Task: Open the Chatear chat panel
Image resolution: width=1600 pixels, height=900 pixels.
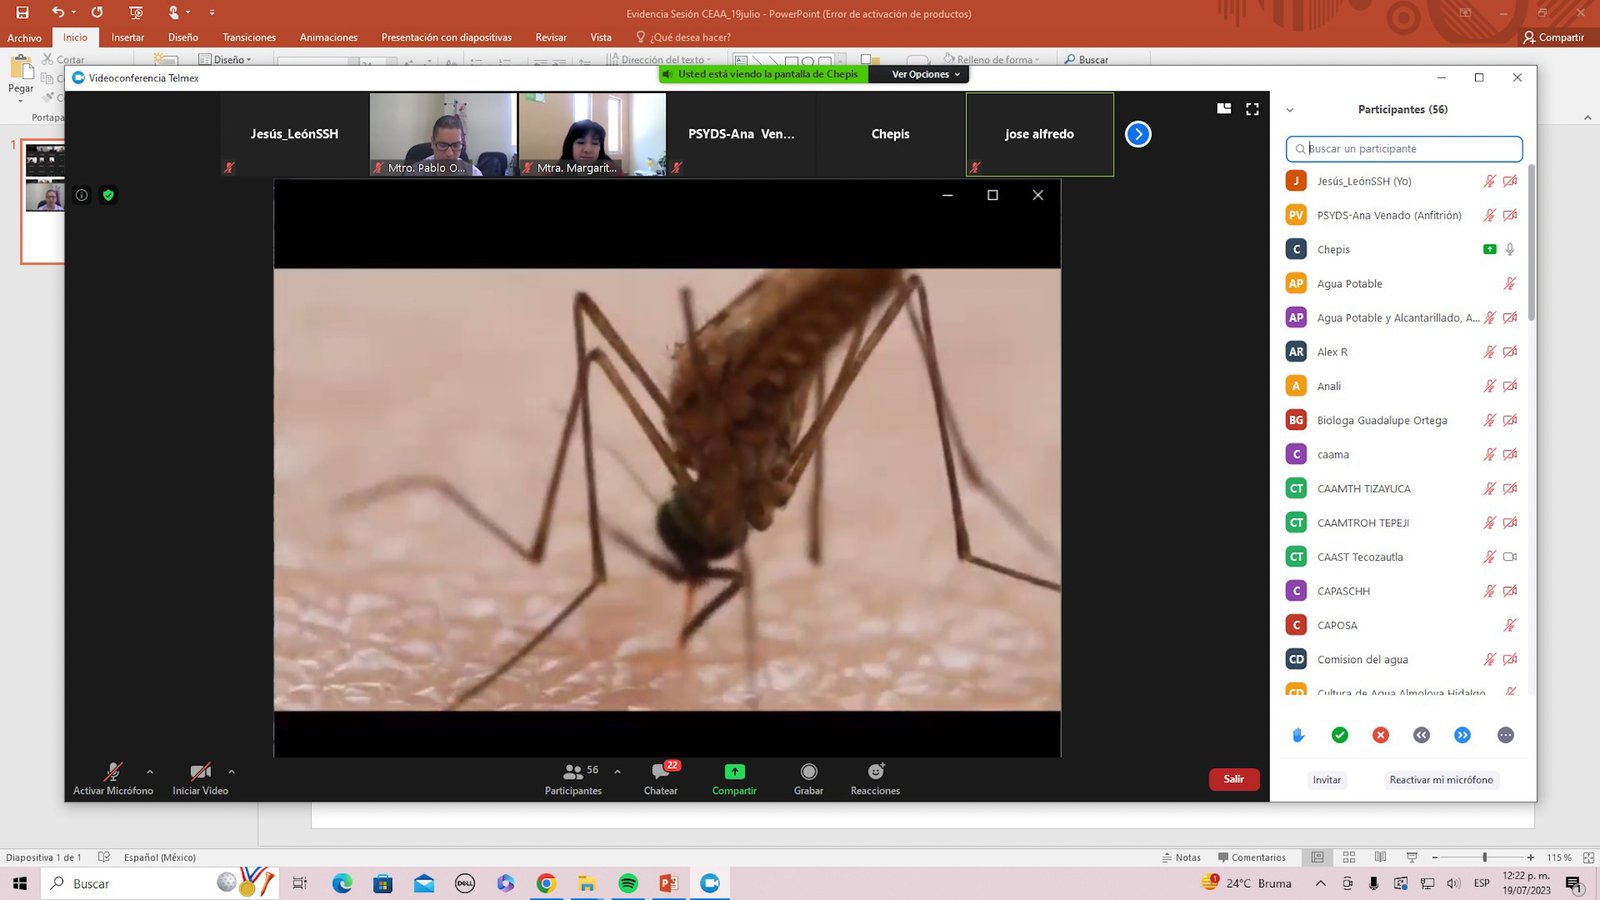Action: pyautogui.click(x=660, y=772)
